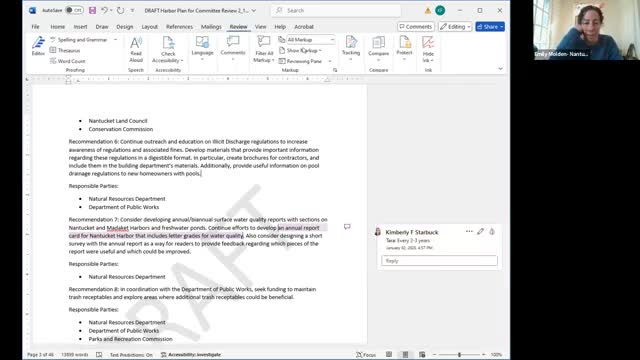The height and width of the screenshot is (360, 640).
Task: Switch to the References tab
Action: (x=179, y=27)
